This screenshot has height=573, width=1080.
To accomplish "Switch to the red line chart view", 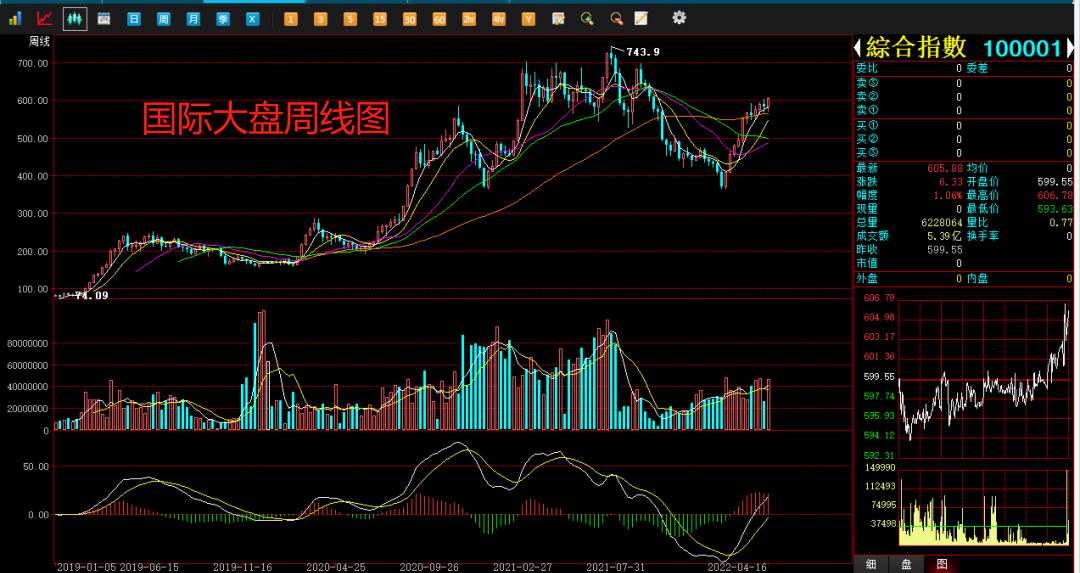I will 45,19.
